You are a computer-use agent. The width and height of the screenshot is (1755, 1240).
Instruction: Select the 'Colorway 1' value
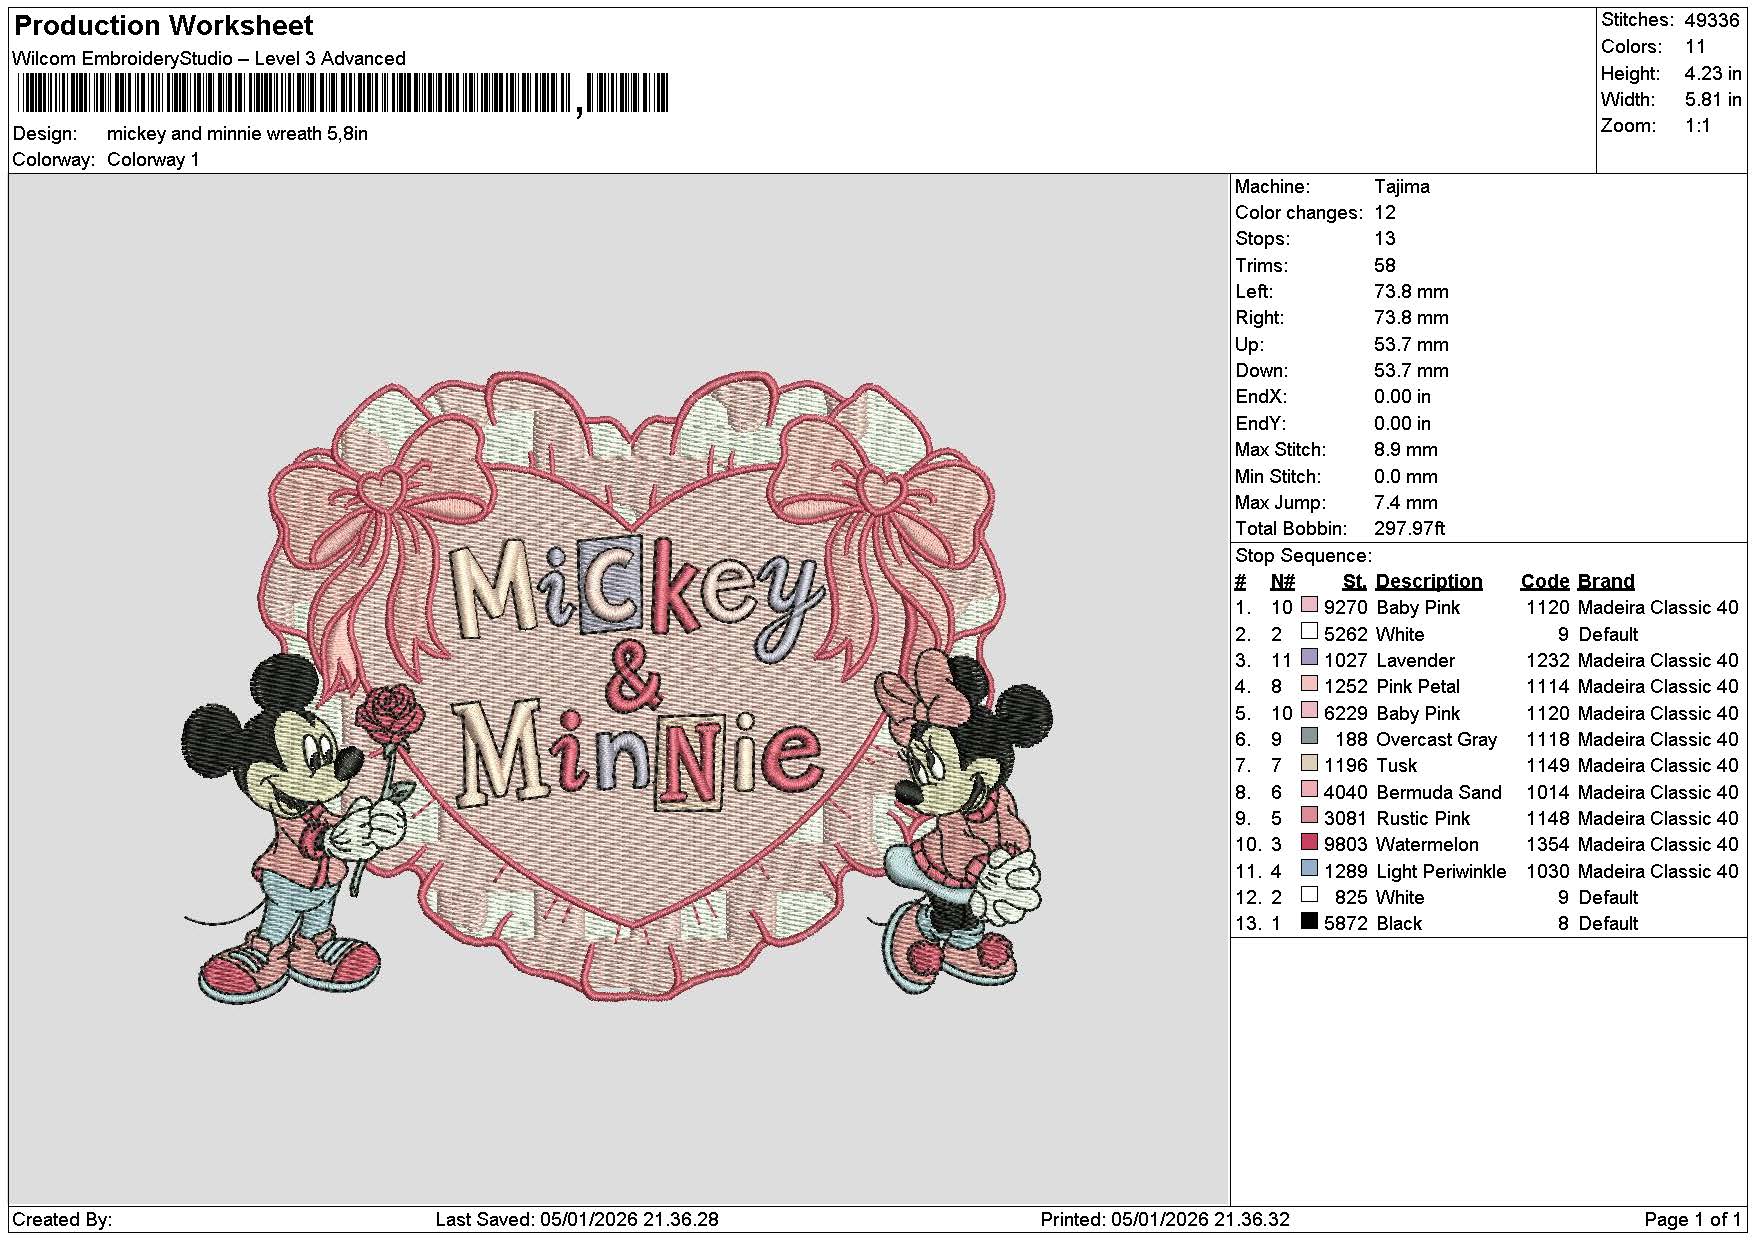153,159
